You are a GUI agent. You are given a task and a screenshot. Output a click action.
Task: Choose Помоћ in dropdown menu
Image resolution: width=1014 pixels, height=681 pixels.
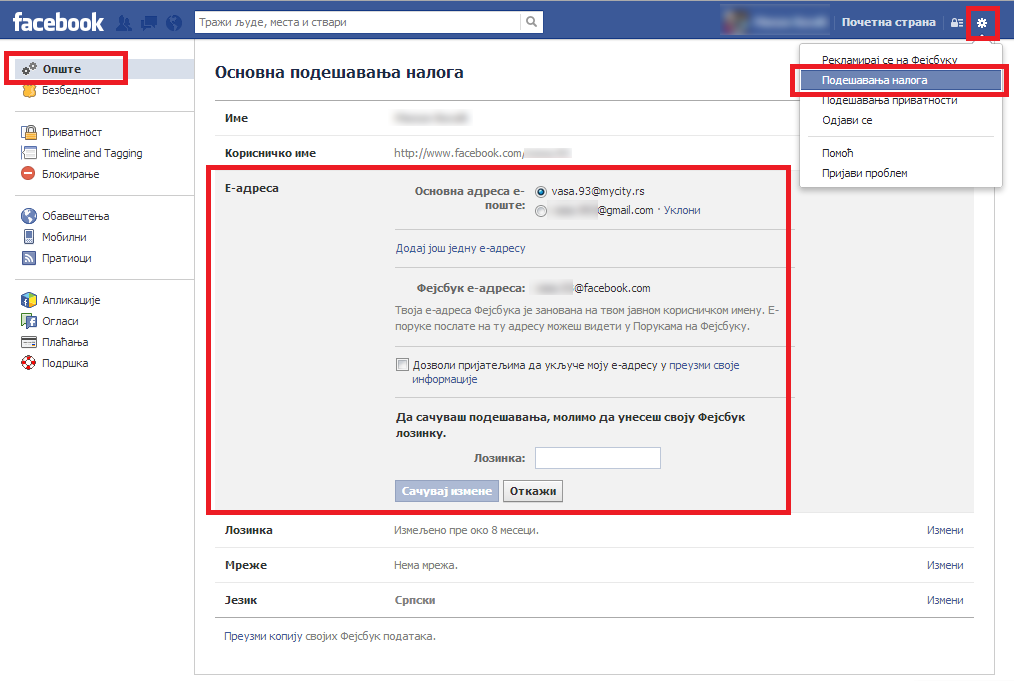837,153
